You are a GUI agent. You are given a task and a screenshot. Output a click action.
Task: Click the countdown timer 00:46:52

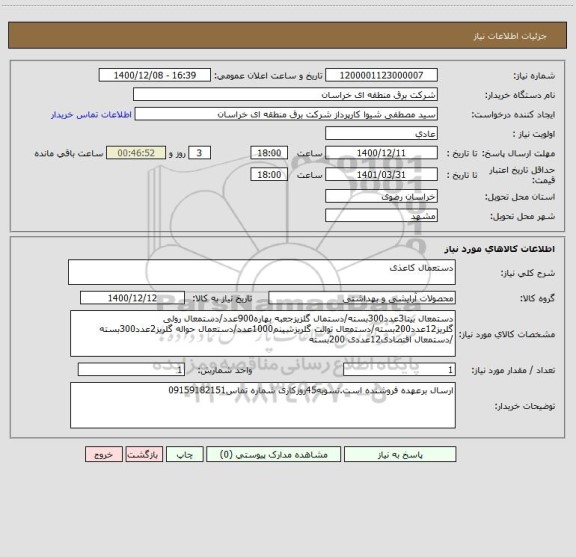[x=136, y=153]
